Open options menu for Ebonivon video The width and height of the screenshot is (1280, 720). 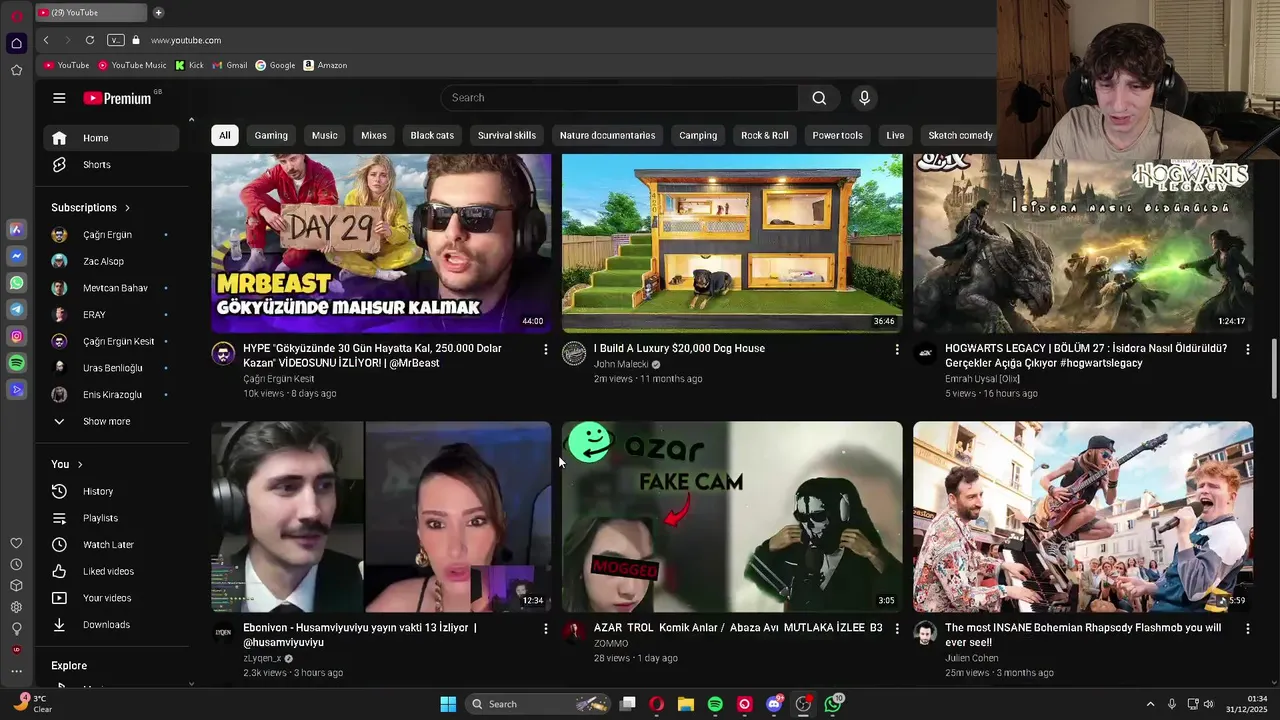(545, 628)
